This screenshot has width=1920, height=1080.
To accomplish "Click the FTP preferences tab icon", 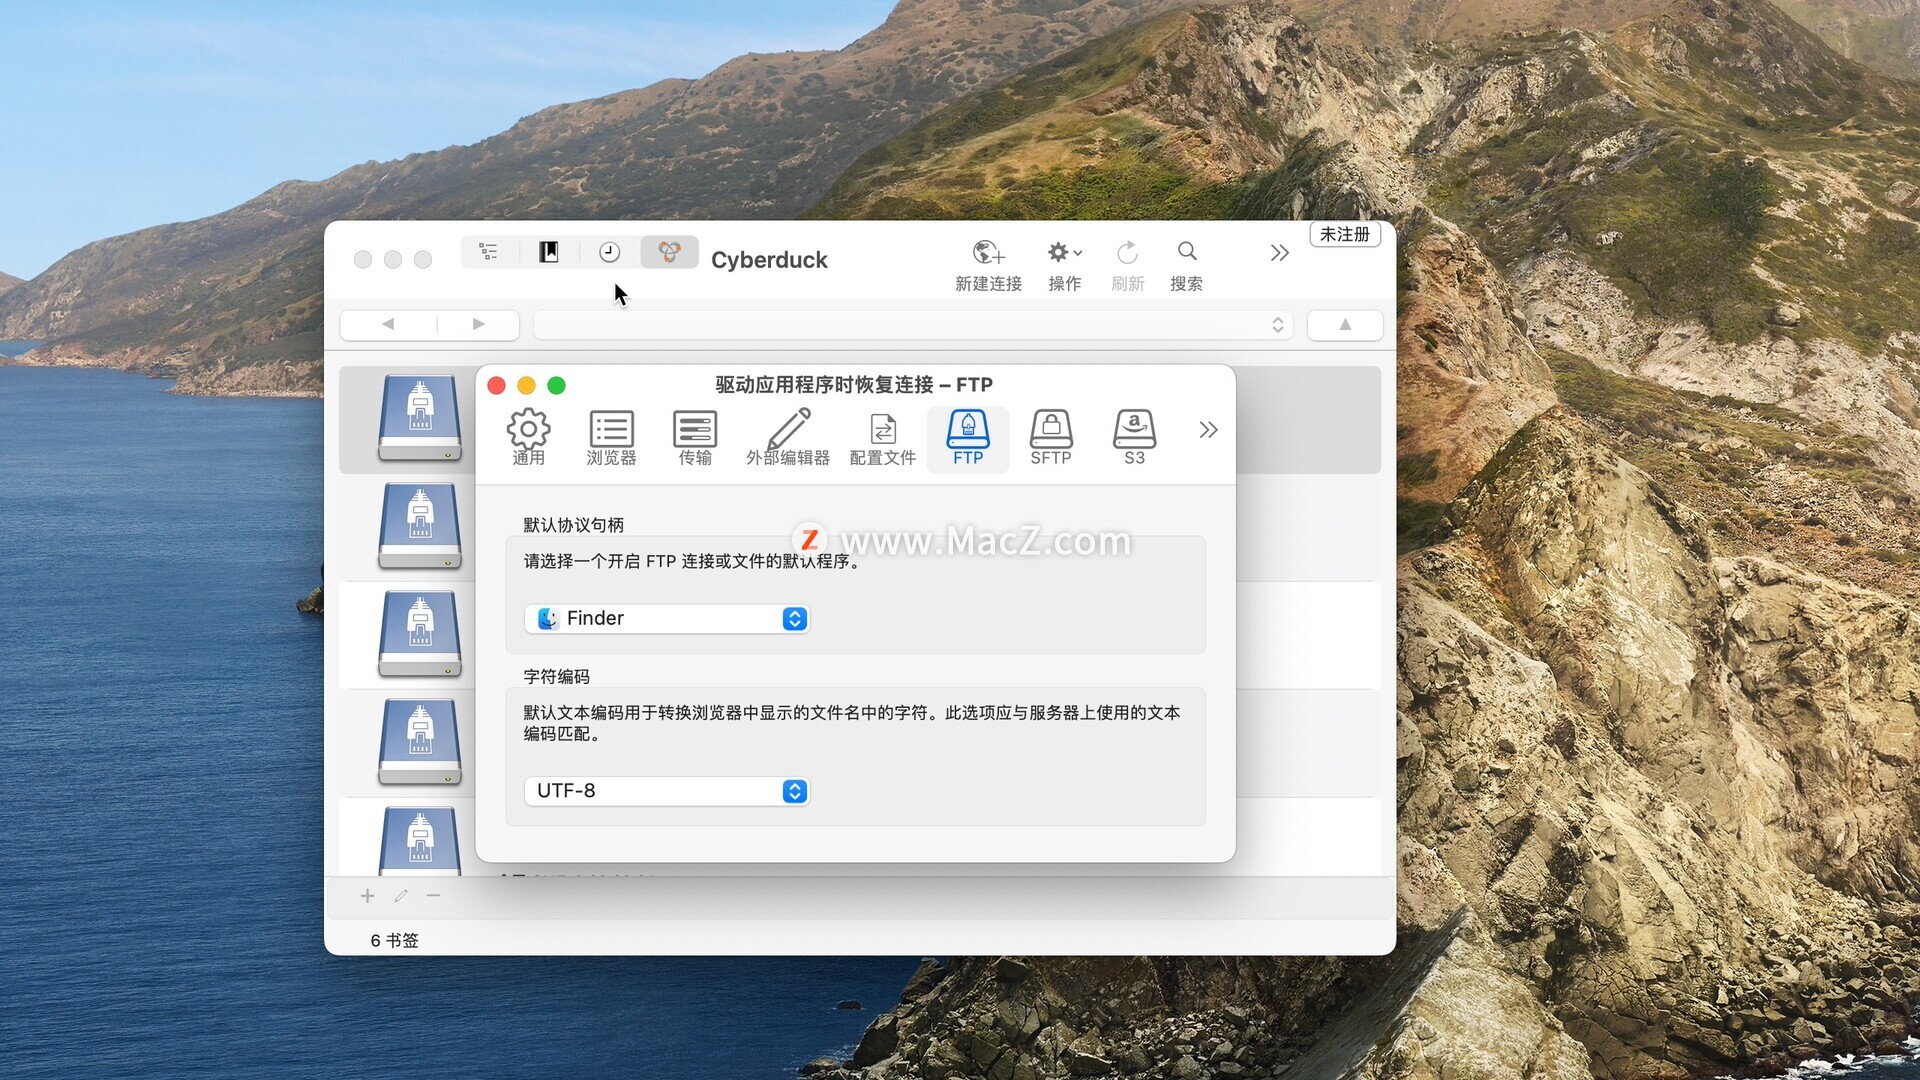I will (967, 430).
